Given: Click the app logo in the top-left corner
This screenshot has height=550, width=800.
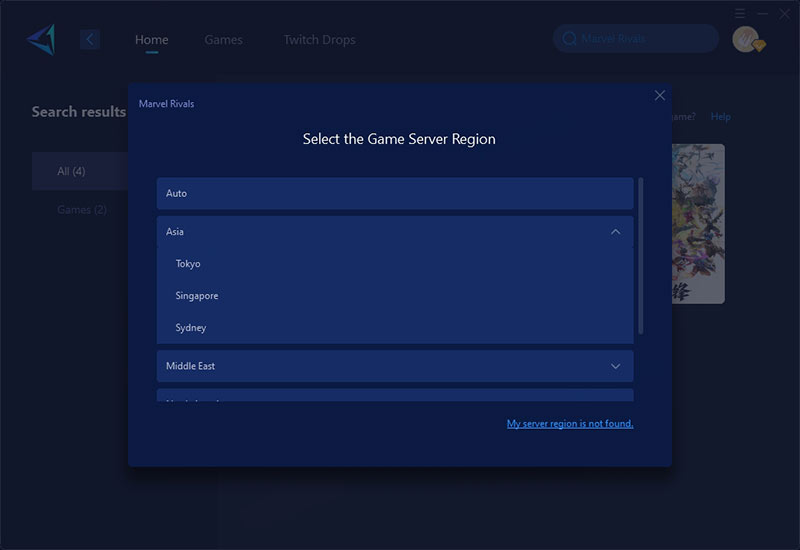Looking at the screenshot, I should 41,39.
